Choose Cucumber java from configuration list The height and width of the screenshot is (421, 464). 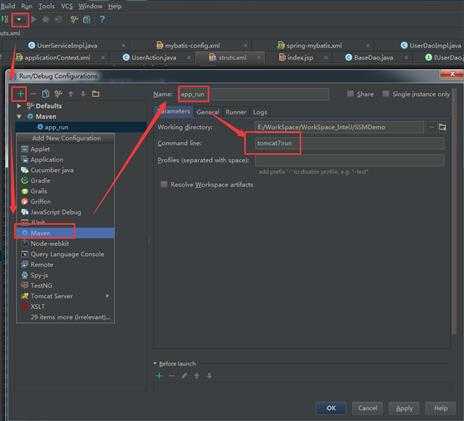click(66, 170)
